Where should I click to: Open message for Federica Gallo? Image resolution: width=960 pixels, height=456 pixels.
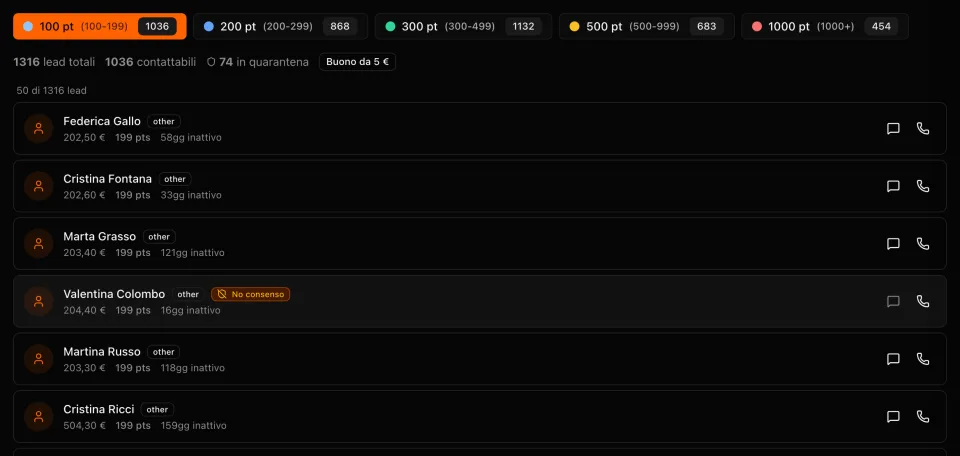(893, 129)
